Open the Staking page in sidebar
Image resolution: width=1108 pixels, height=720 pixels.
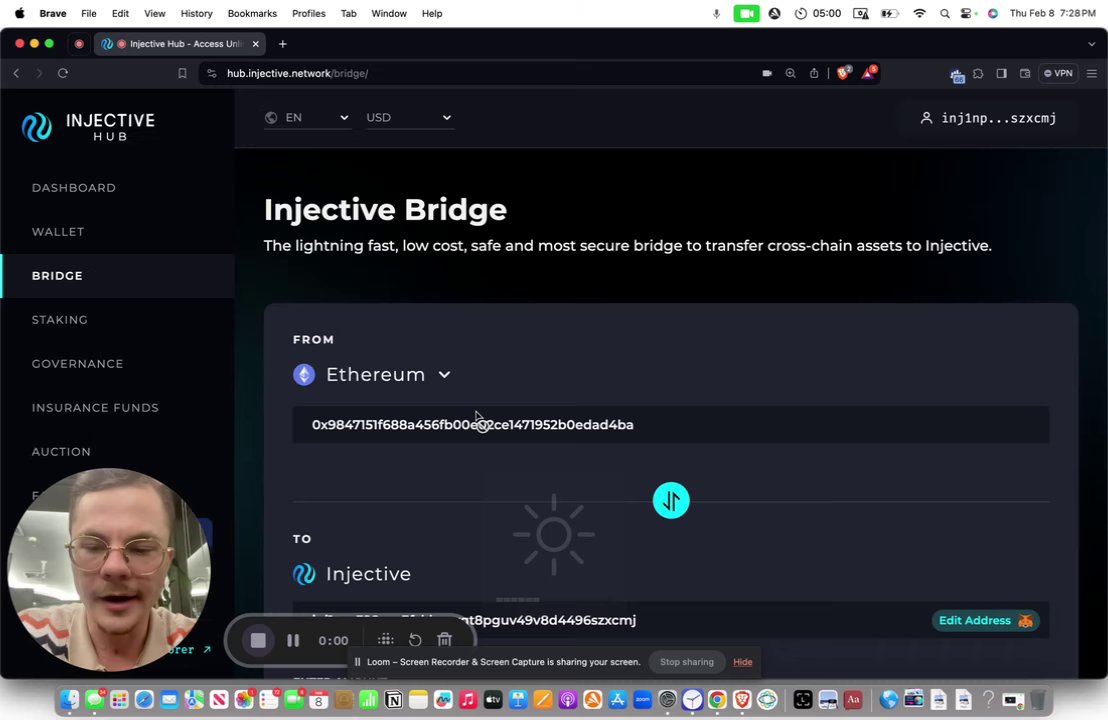click(60, 320)
